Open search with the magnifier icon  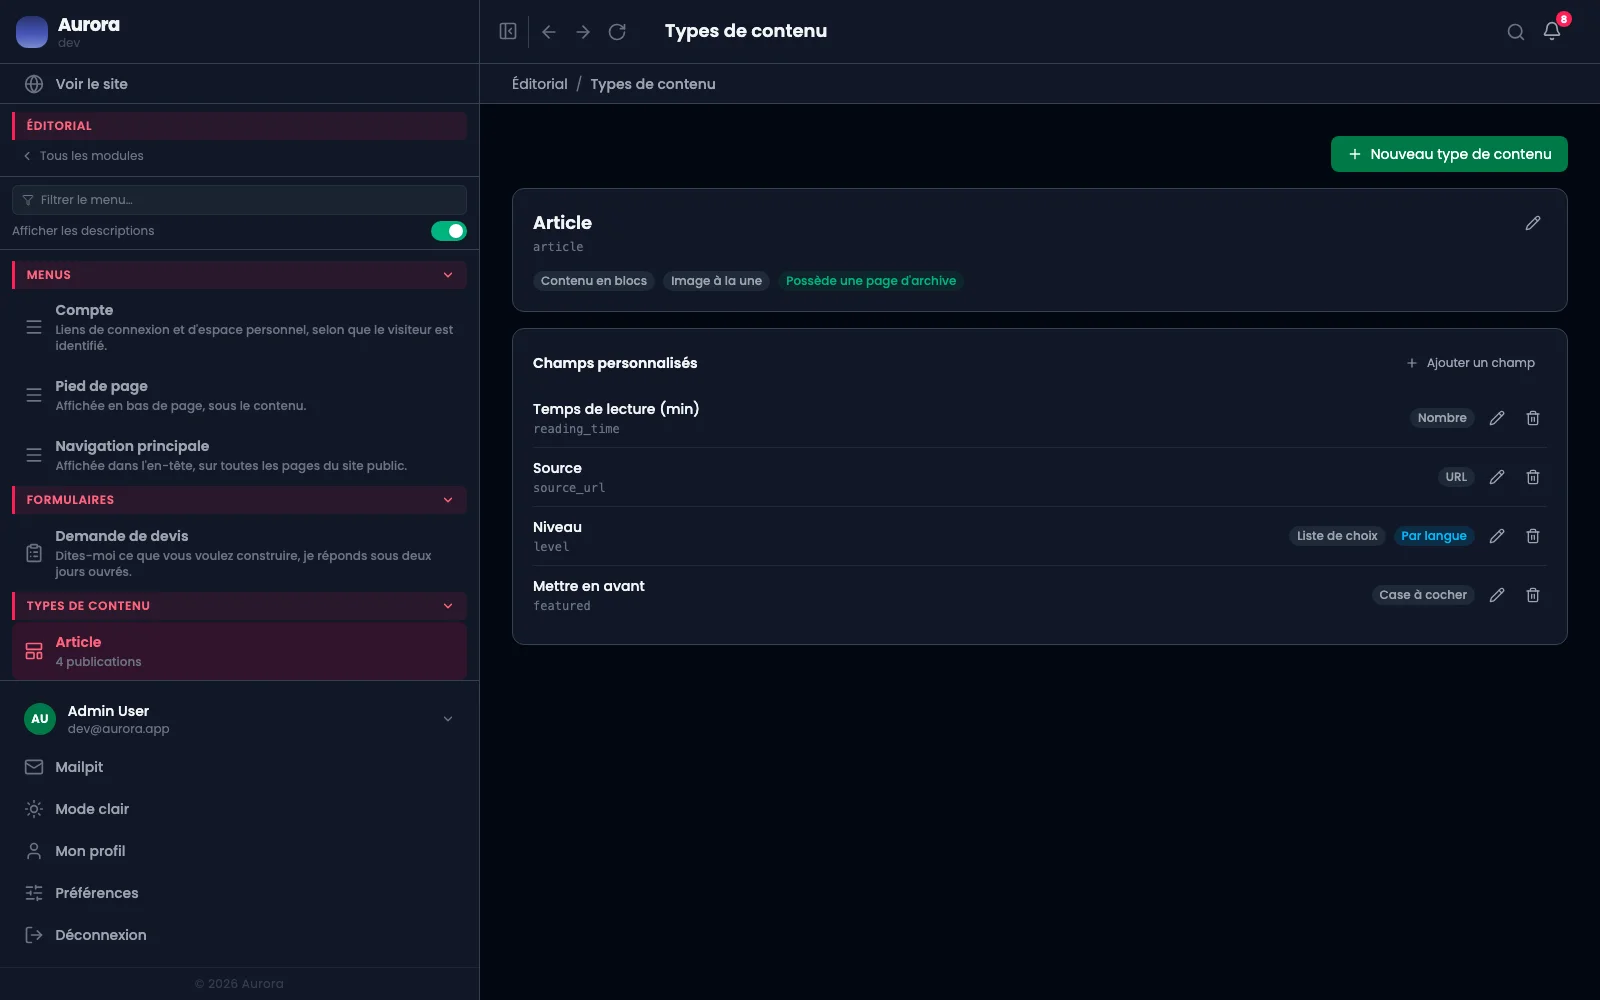1516,32
